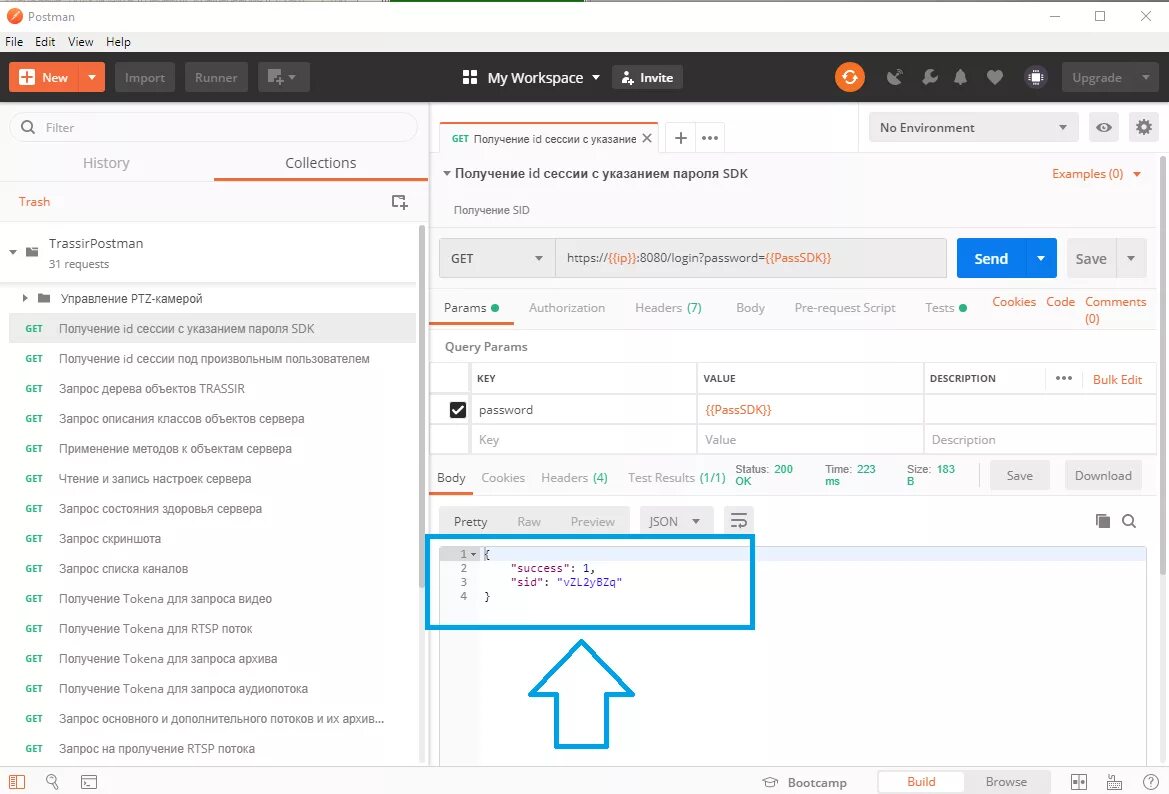Open manage environments gear icon
This screenshot has width=1169, height=794.
click(x=1144, y=127)
